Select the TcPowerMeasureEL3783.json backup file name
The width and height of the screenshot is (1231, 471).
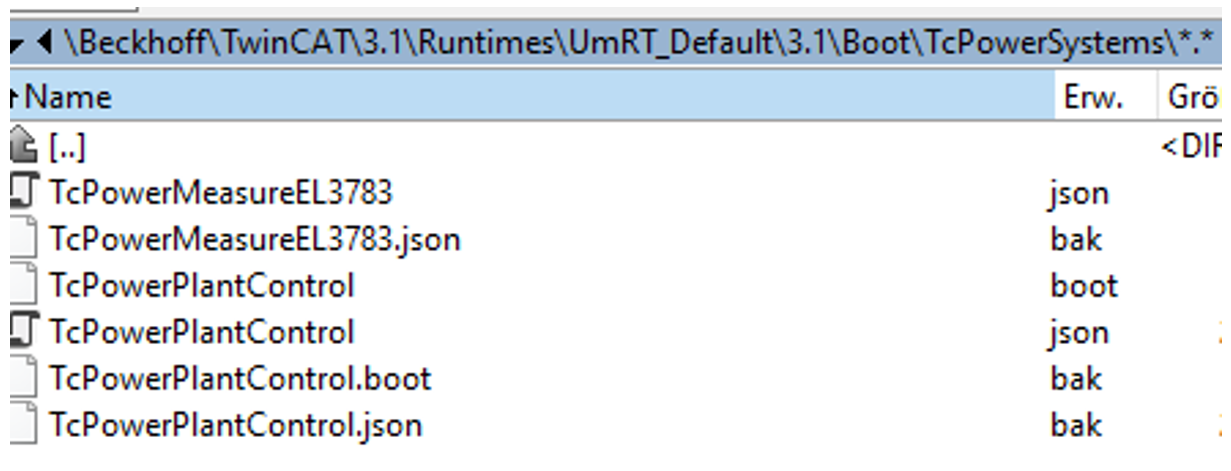[255, 239]
